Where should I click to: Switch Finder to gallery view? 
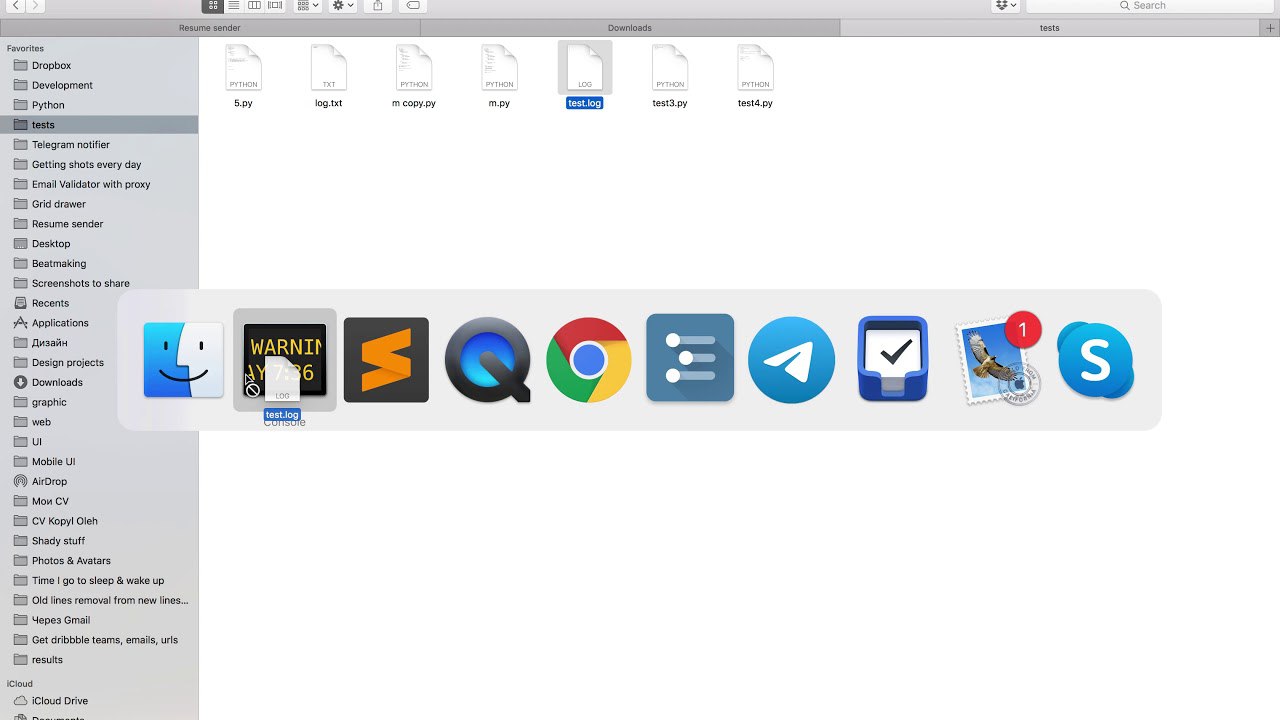pos(275,5)
